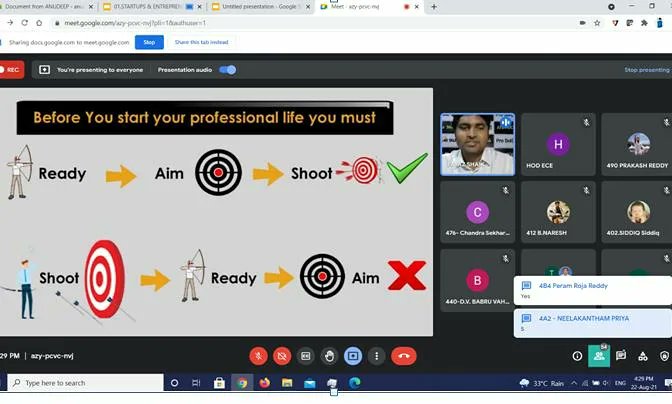Toggle captions in Meet controls
Screen dimensions: 672x404
[x=306, y=356]
